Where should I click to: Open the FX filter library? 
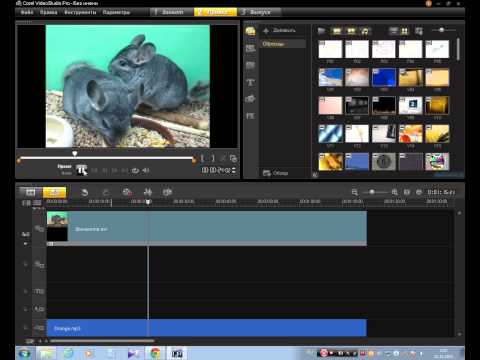tap(250, 116)
